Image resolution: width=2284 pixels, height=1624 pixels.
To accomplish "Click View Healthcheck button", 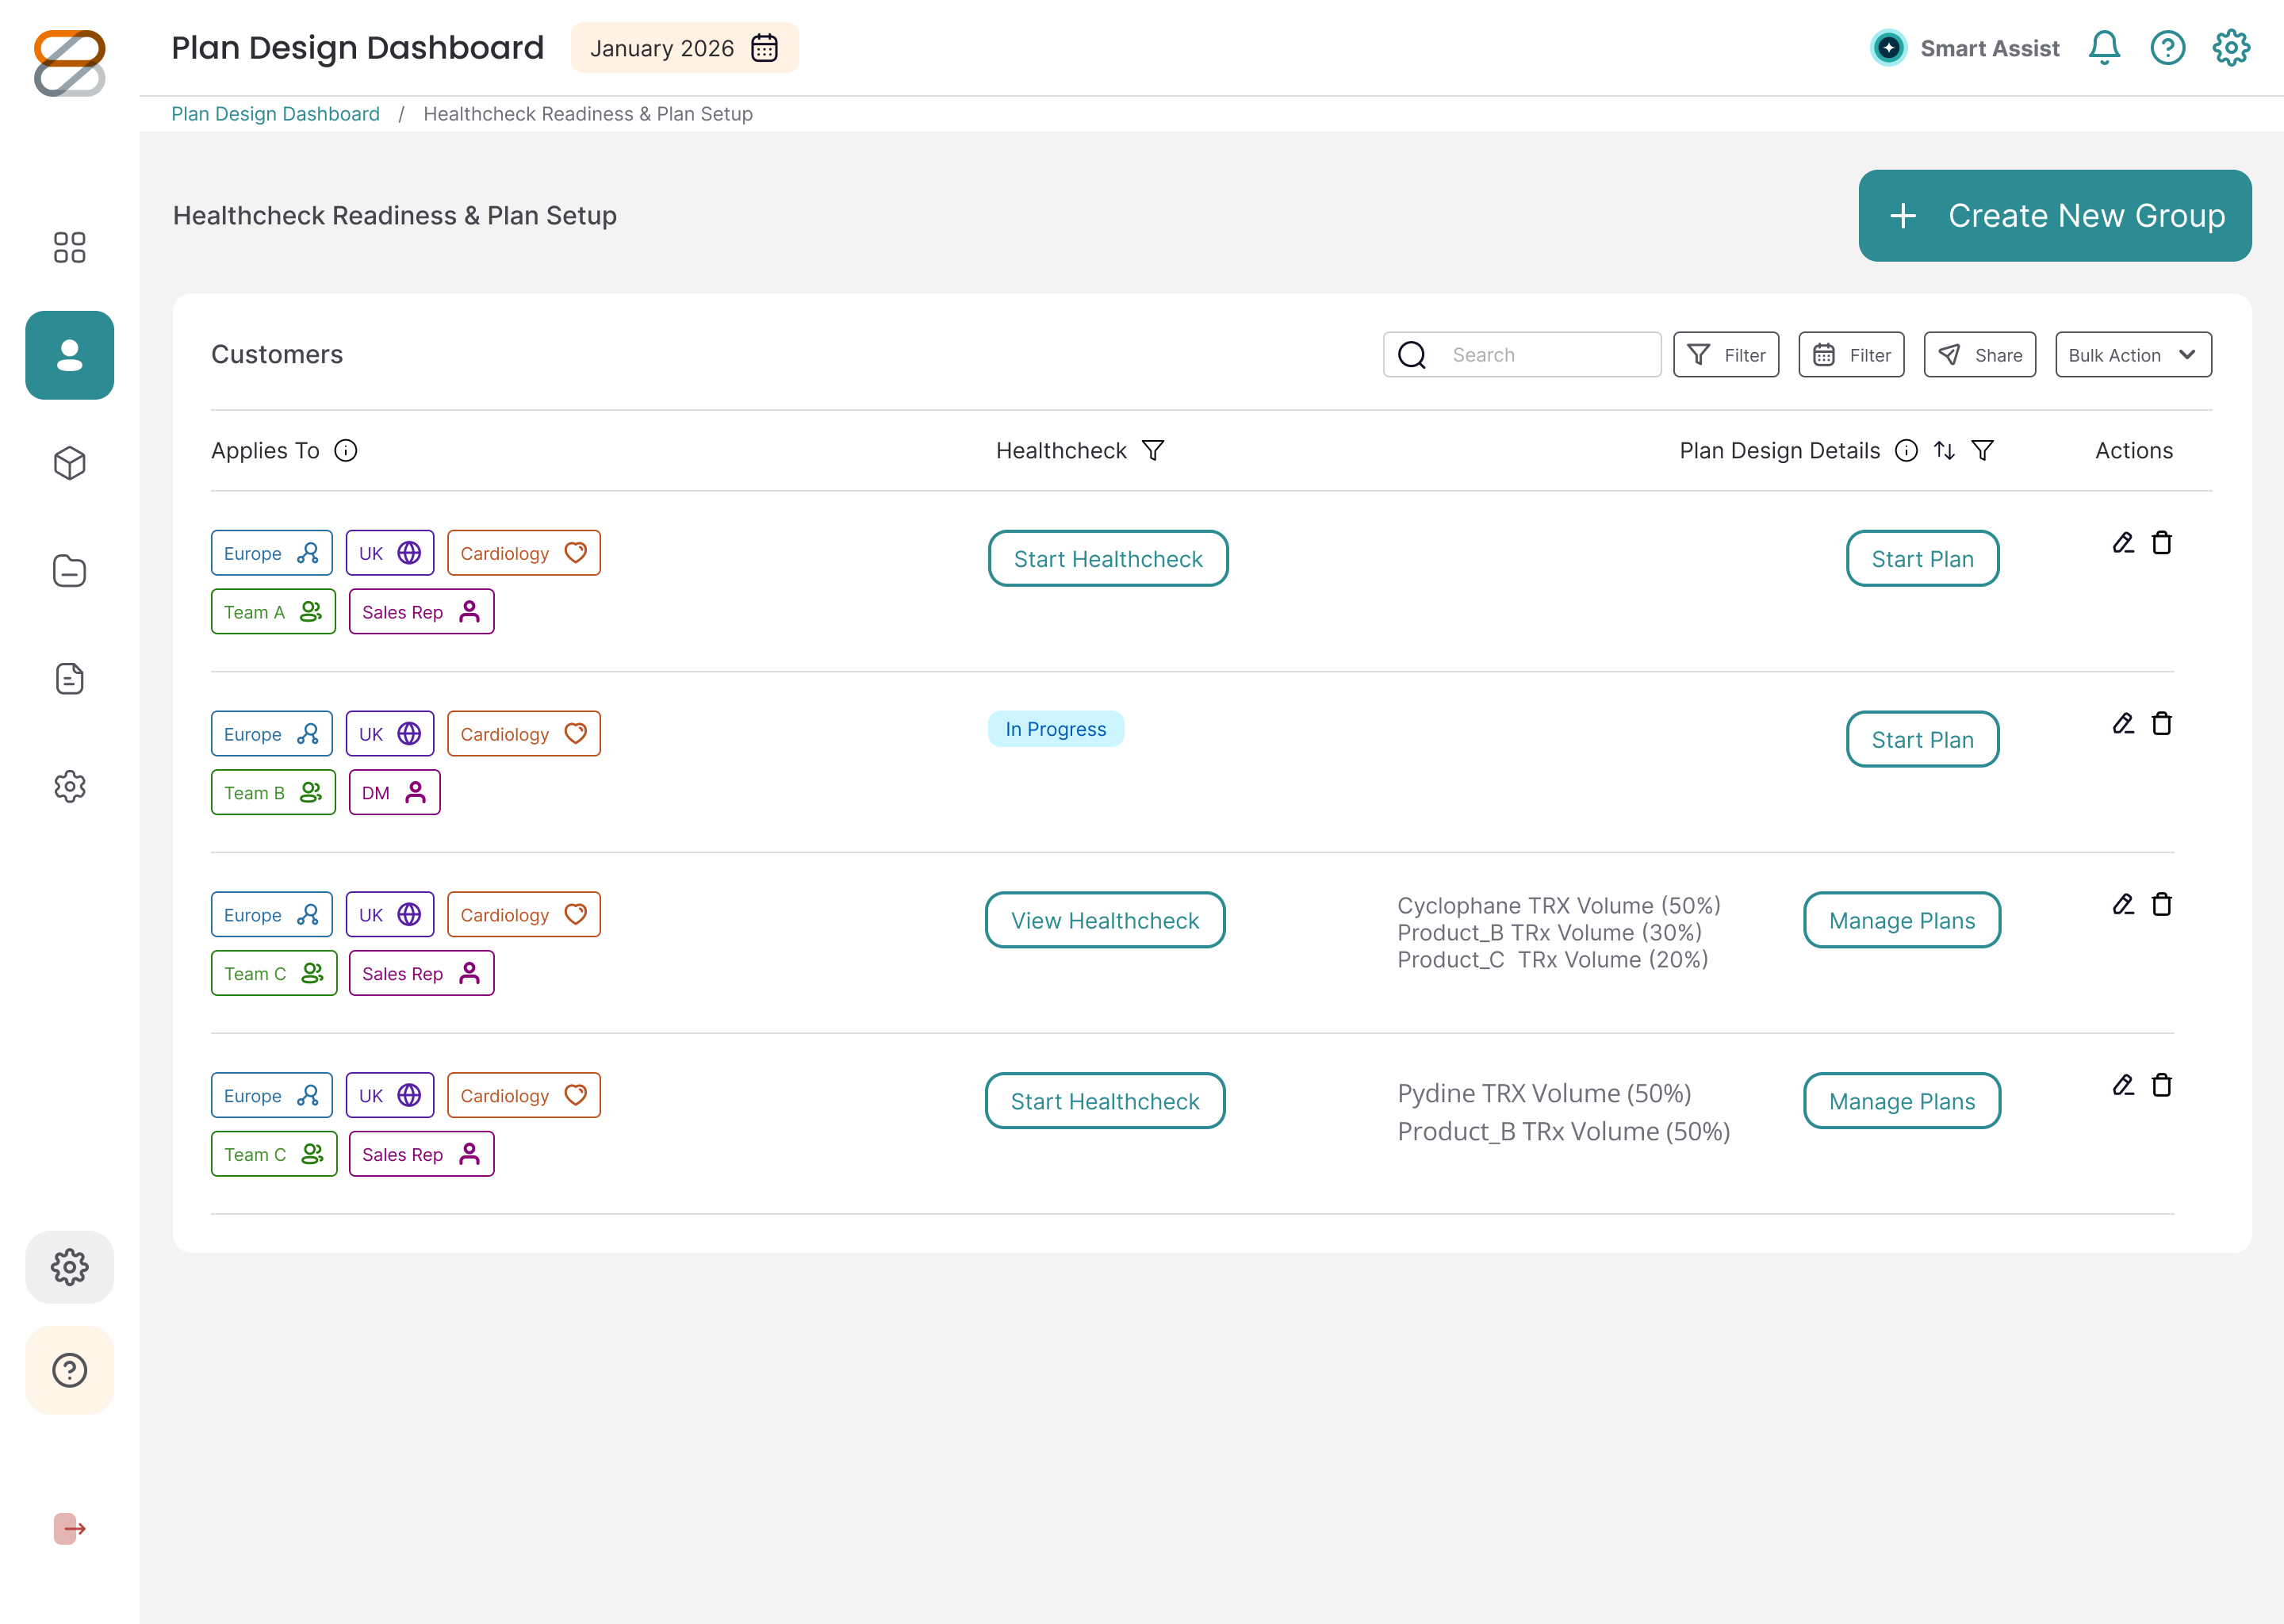I will click(1104, 920).
